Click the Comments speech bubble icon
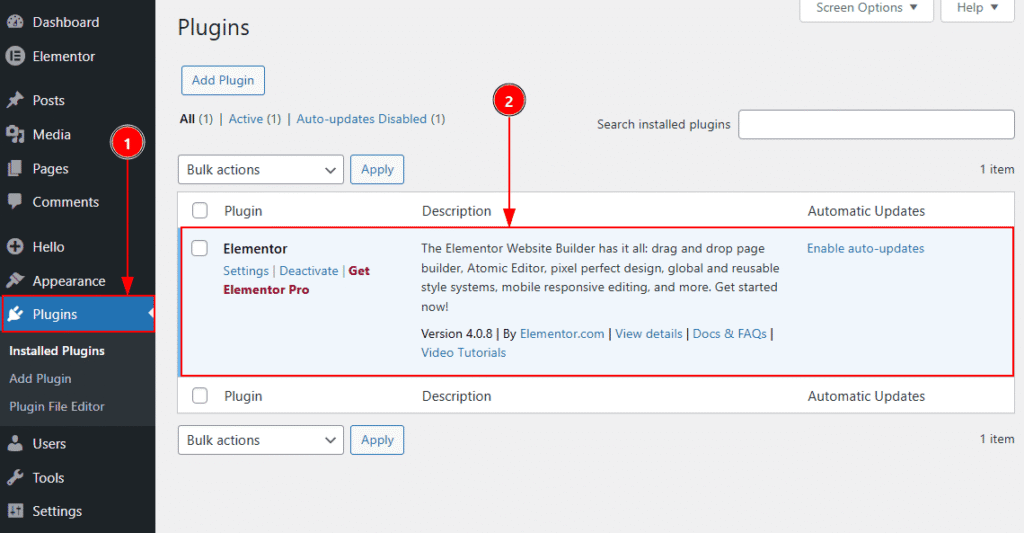The image size is (1024, 533). pyautogui.click(x=15, y=202)
